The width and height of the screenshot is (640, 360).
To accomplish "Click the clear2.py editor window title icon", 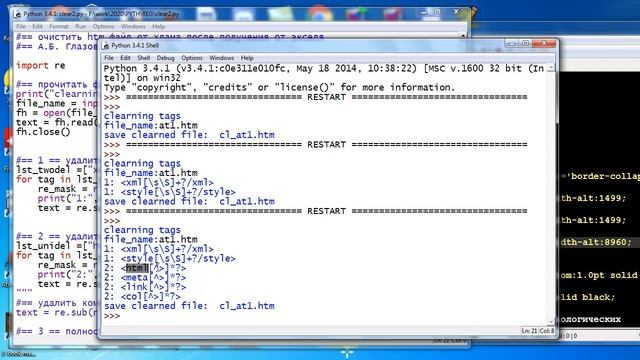I will tap(17, 14).
